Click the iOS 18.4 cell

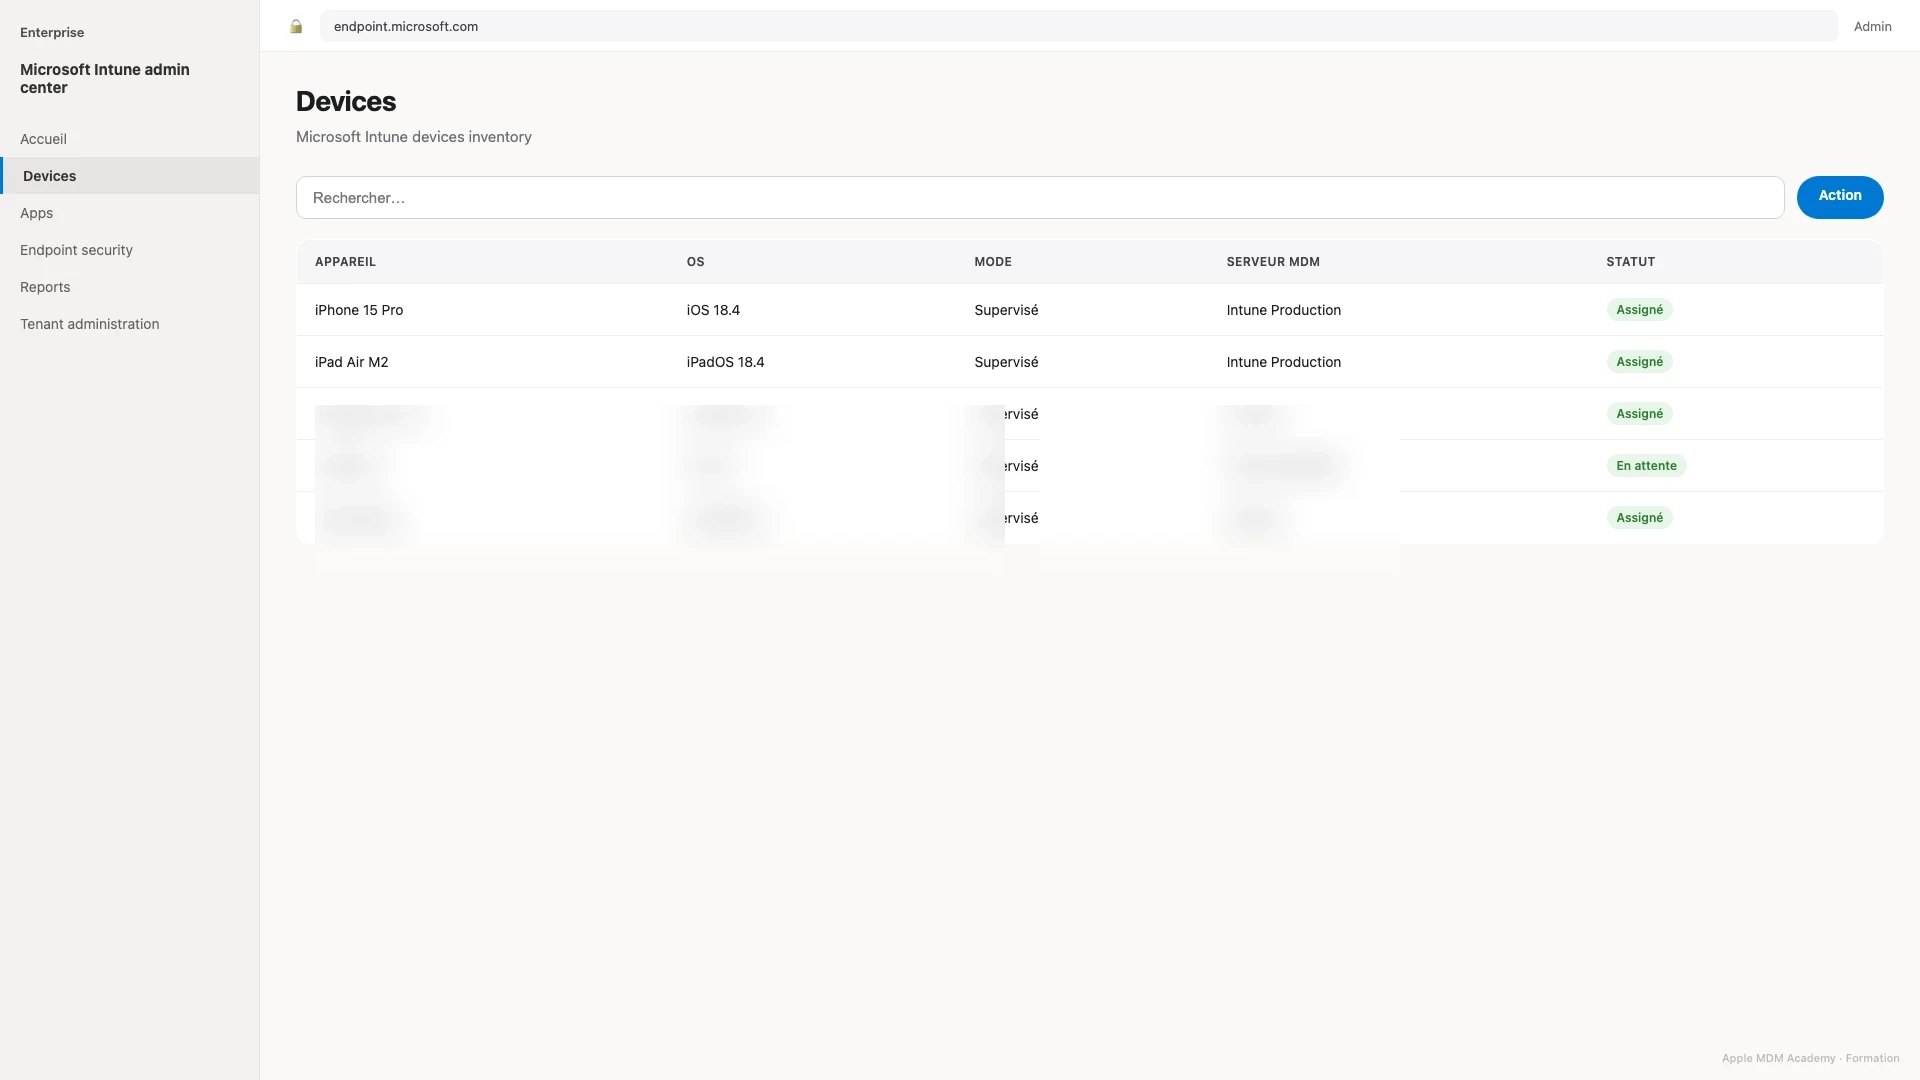pyautogui.click(x=713, y=310)
